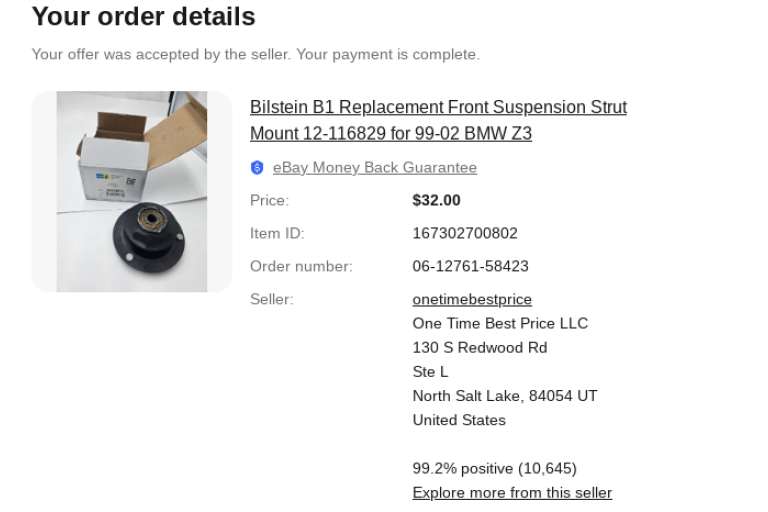Click the Order number: field label
768x512 pixels.
(301, 266)
